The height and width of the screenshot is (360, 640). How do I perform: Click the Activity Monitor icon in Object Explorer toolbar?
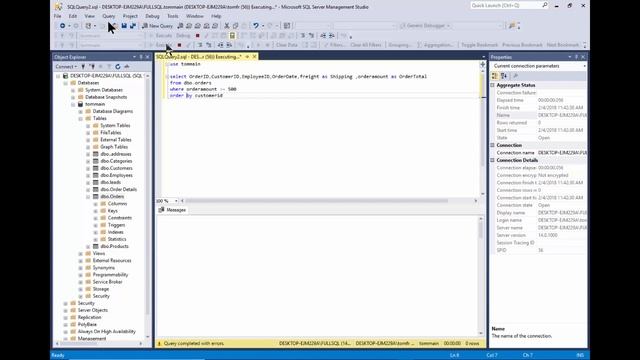tap(127, 66)
